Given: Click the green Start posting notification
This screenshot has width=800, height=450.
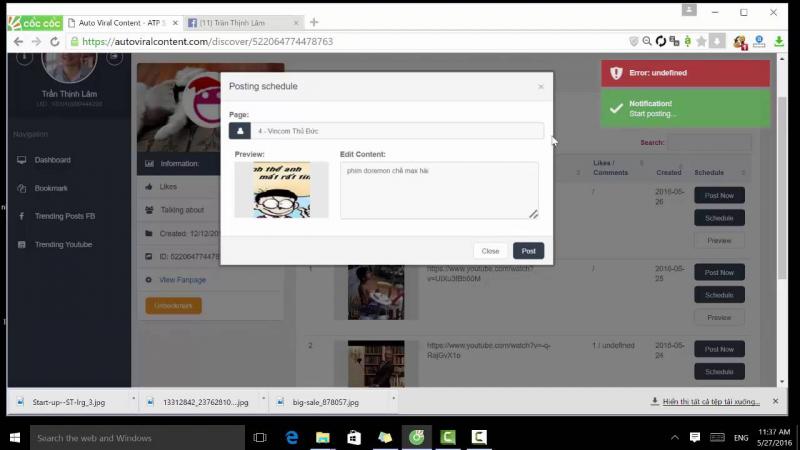Looking at the screenshot, I should coord(685,108).
